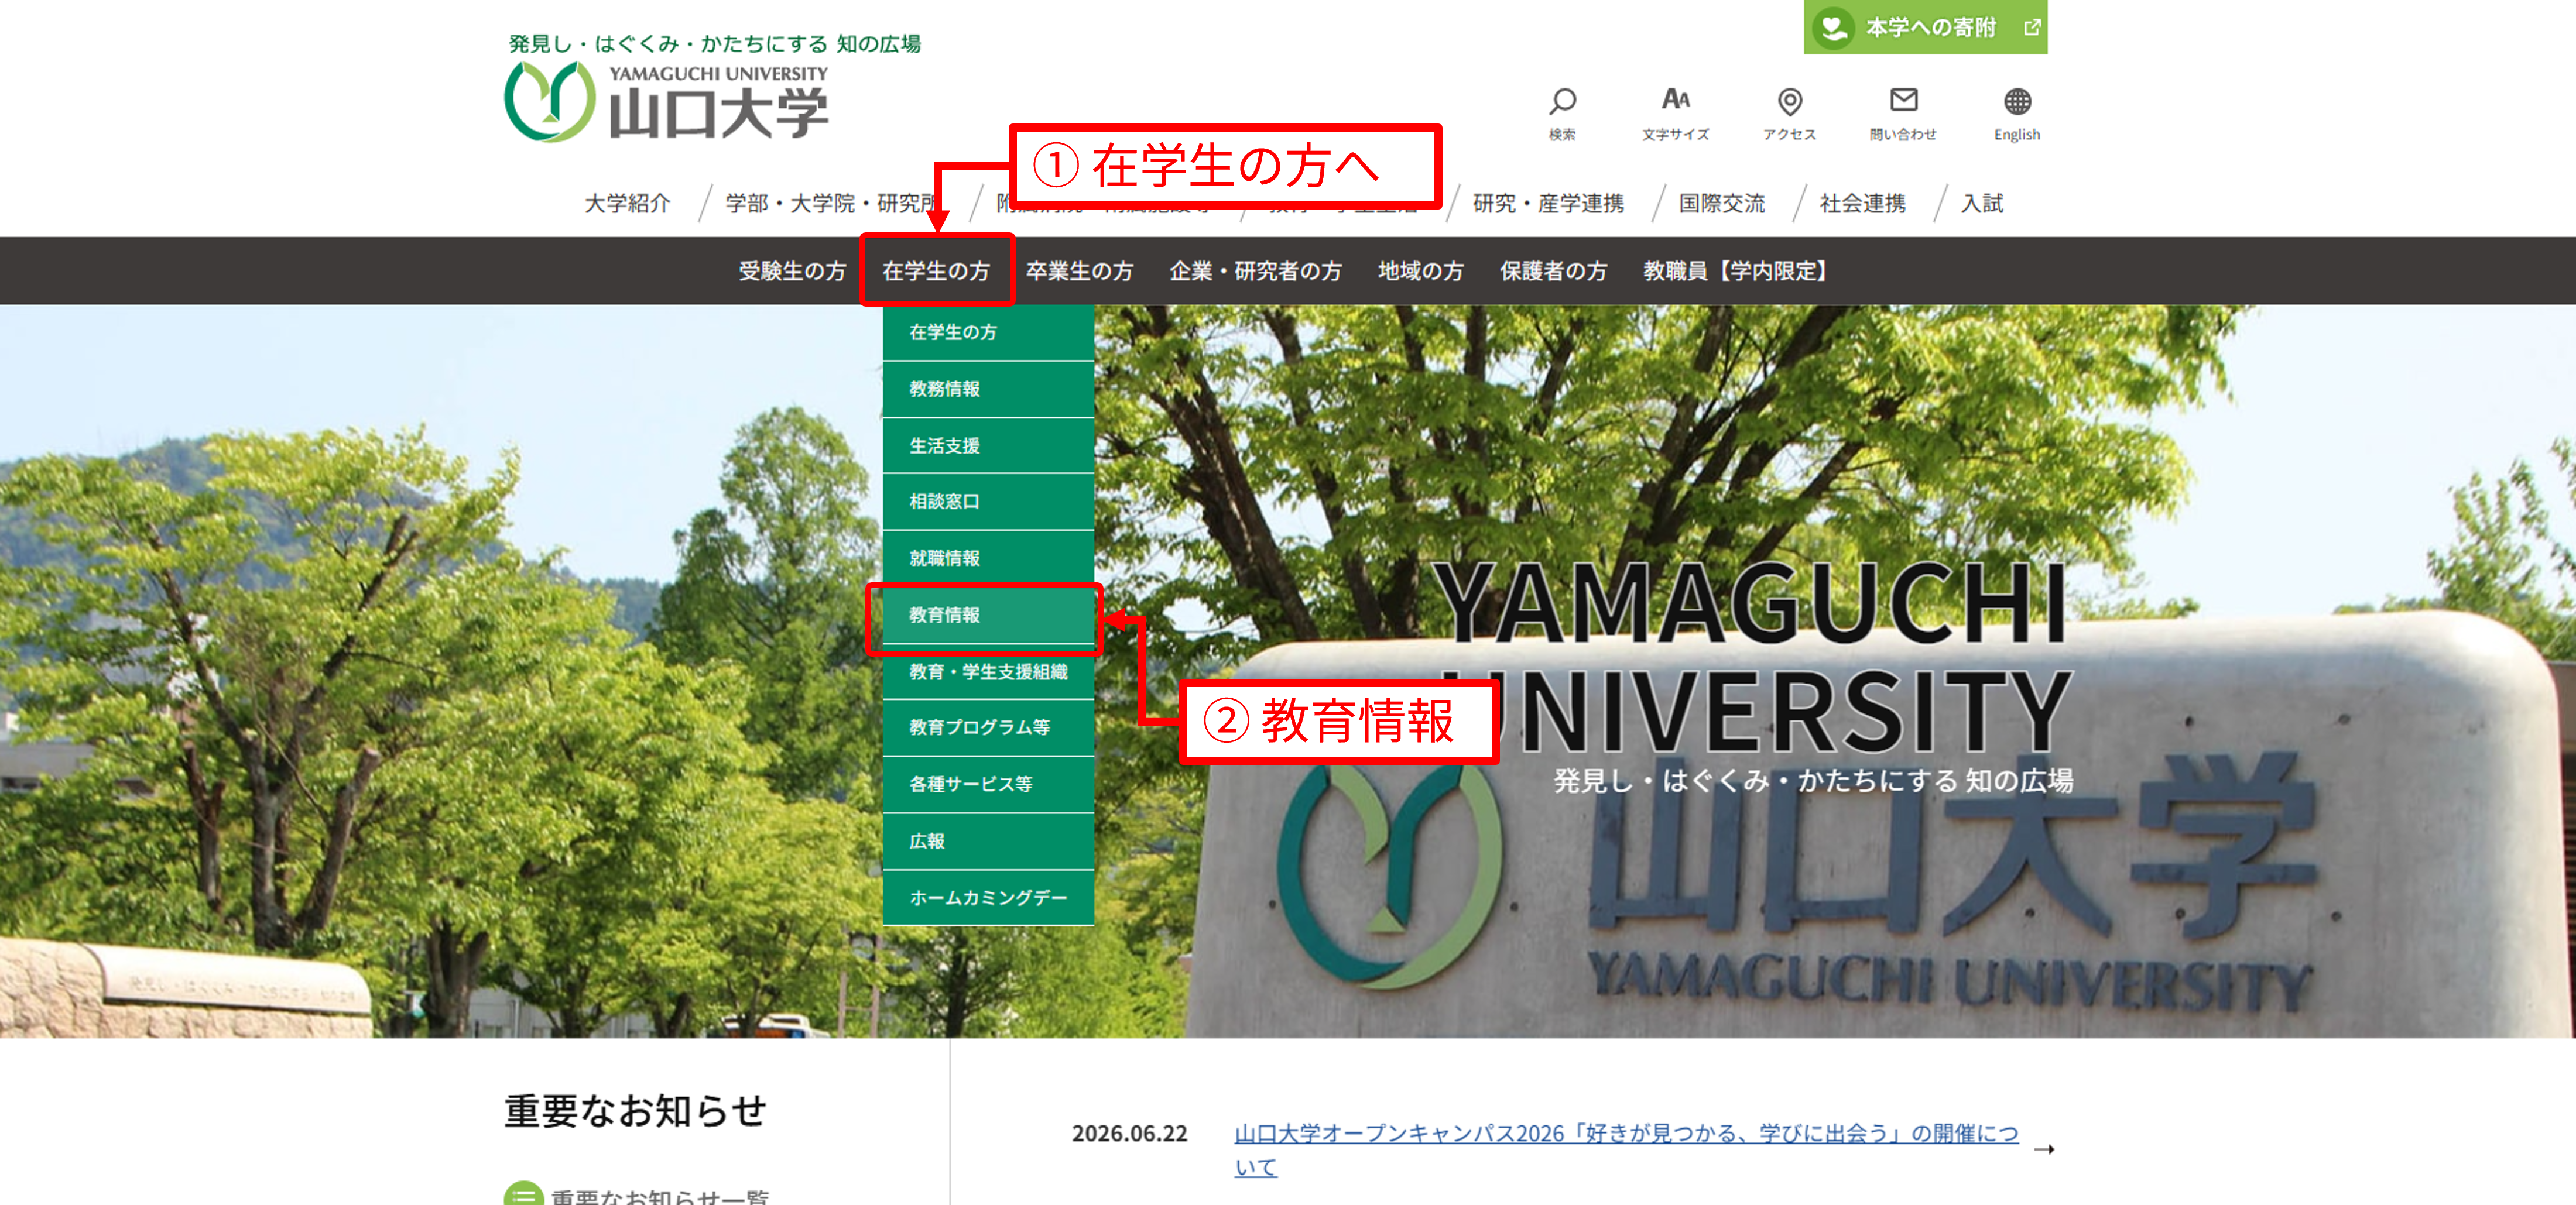Choose 就職情報 in the dropdown
Screen dimensions: 2576x1205
(988, 558)
